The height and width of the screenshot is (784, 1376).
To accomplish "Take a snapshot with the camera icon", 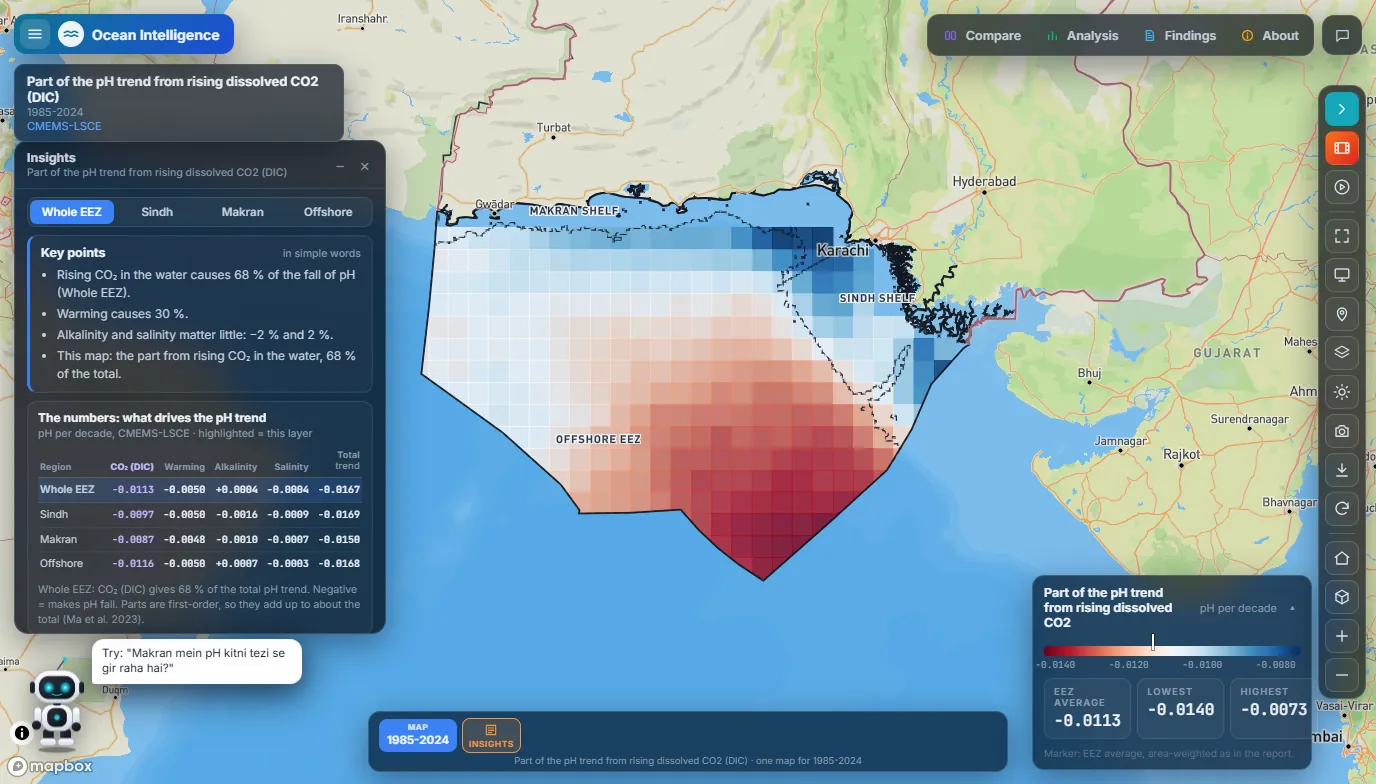I will click(x=1342, y=431).
